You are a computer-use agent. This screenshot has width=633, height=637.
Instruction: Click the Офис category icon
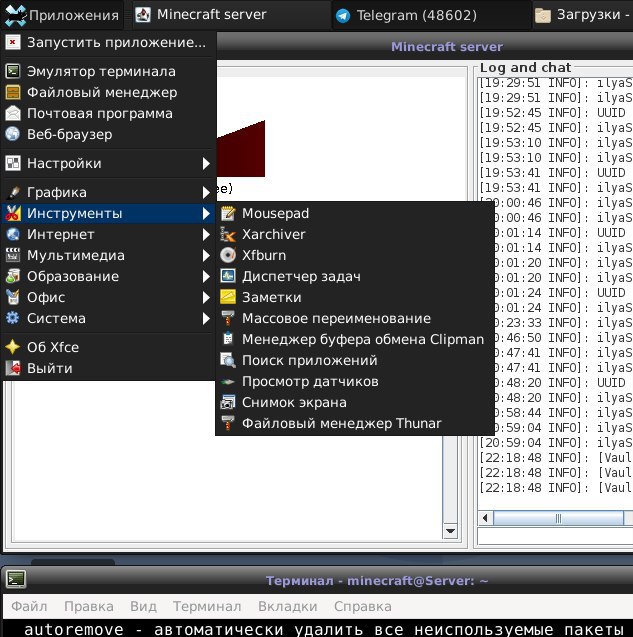coord(13,297)
